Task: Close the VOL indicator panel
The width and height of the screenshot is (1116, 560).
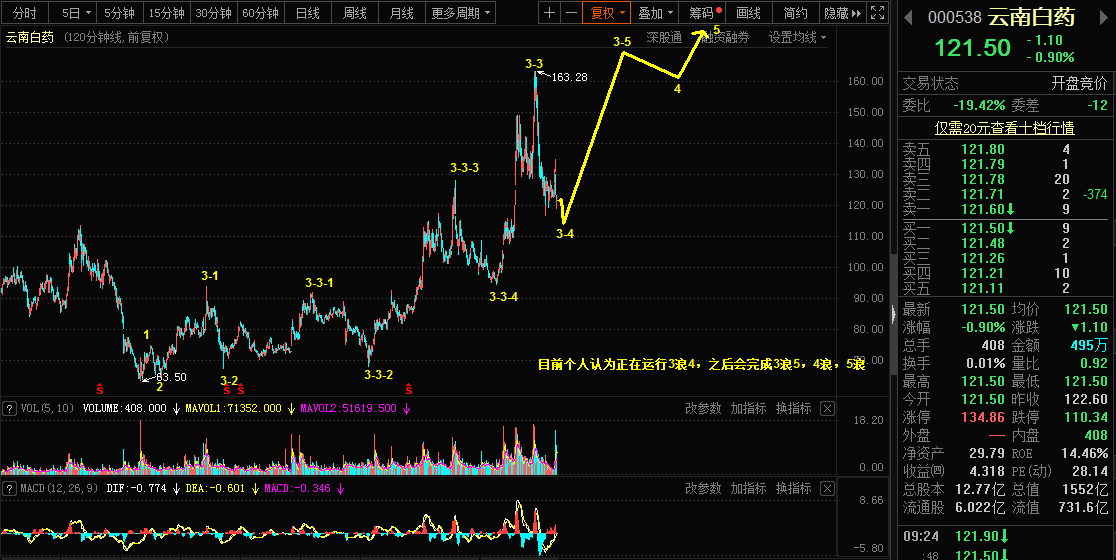Action: click(x=827, y=408)
